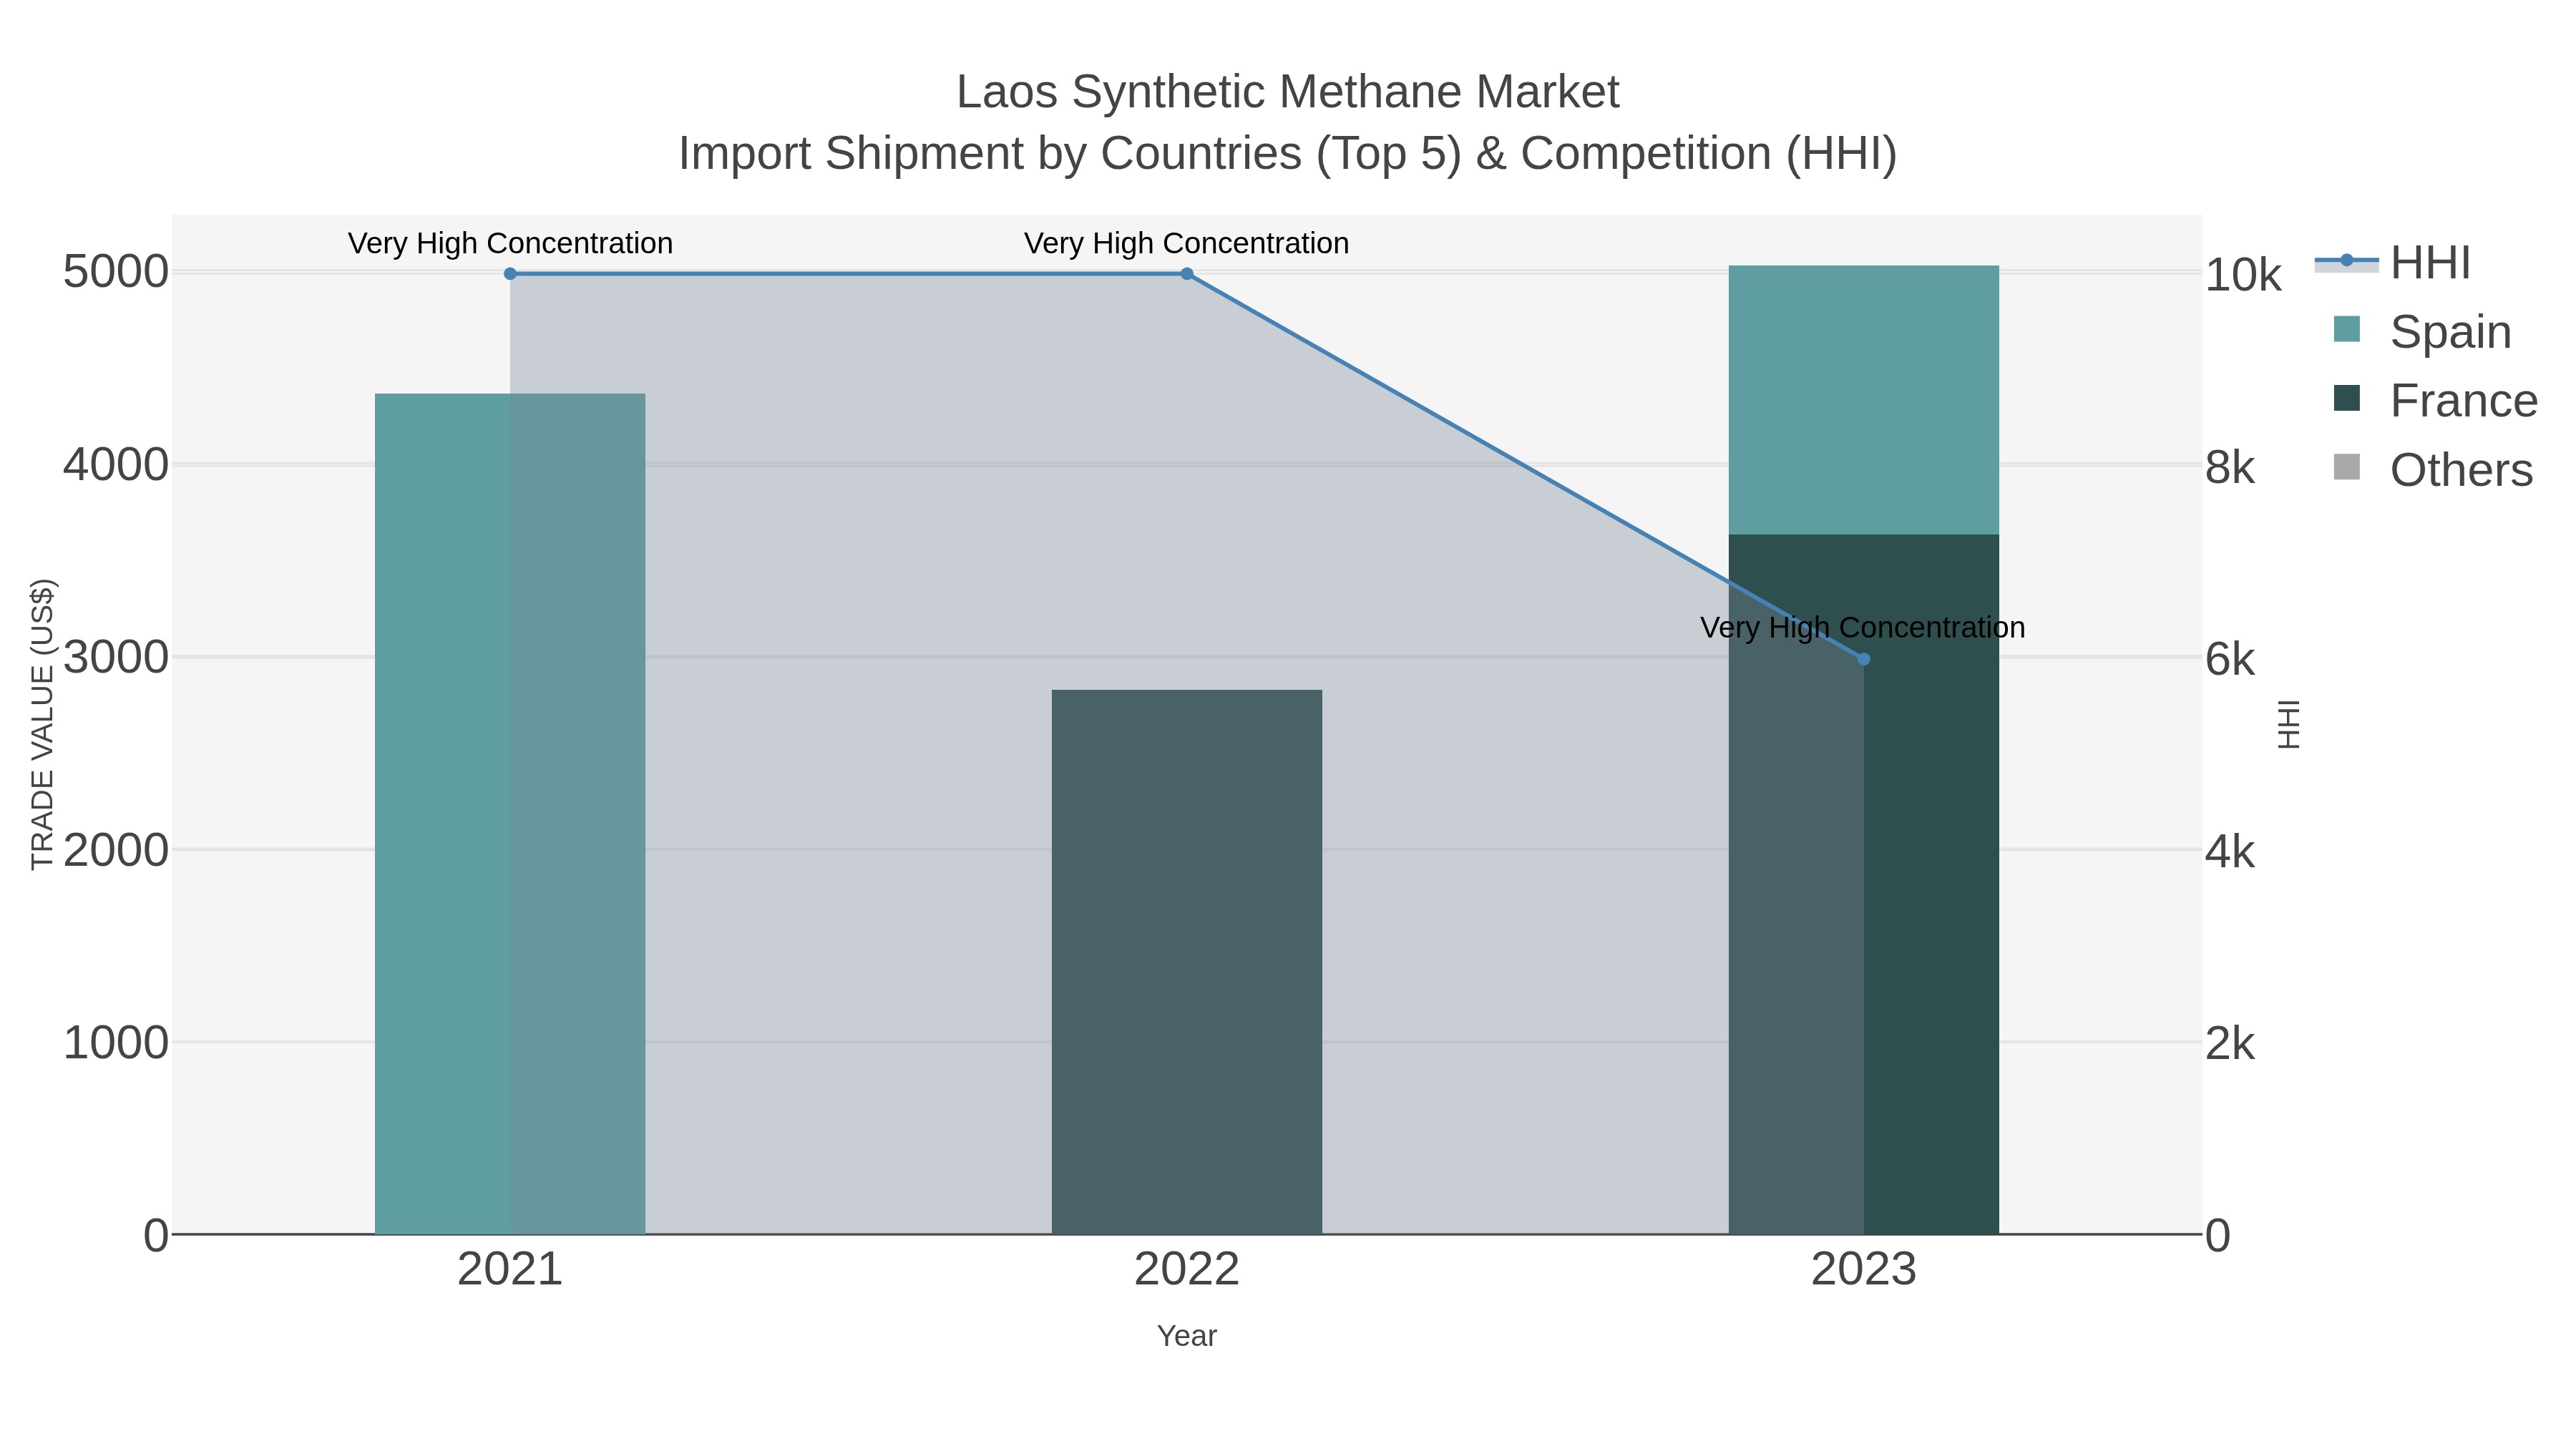The image size is (2576, 1449).
Task: Select the 2022 France bar
Action: tap(1187, 962)
